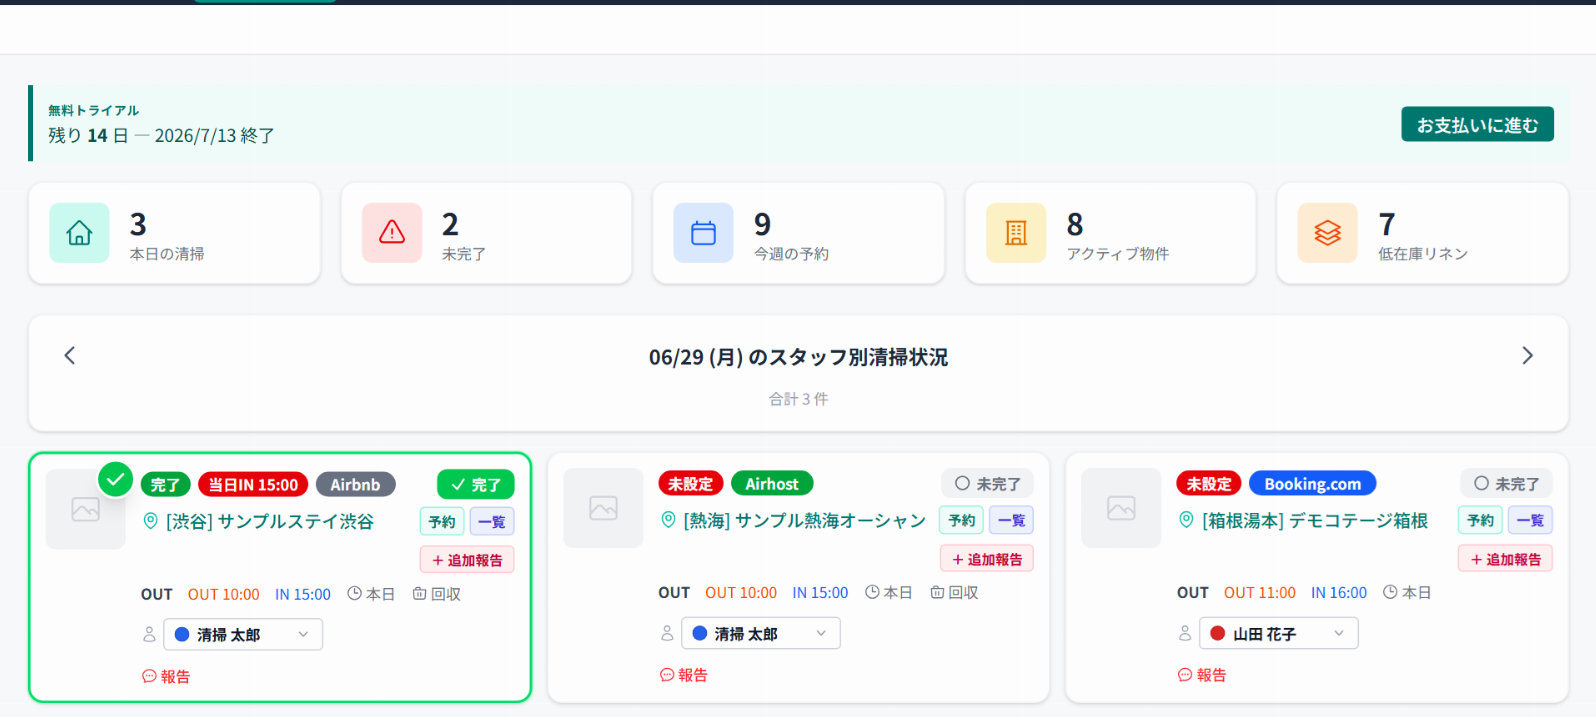
Task: Mark 箱根湯本 cleaning as done via 未完了 toggle
Action: [1506, 484]
